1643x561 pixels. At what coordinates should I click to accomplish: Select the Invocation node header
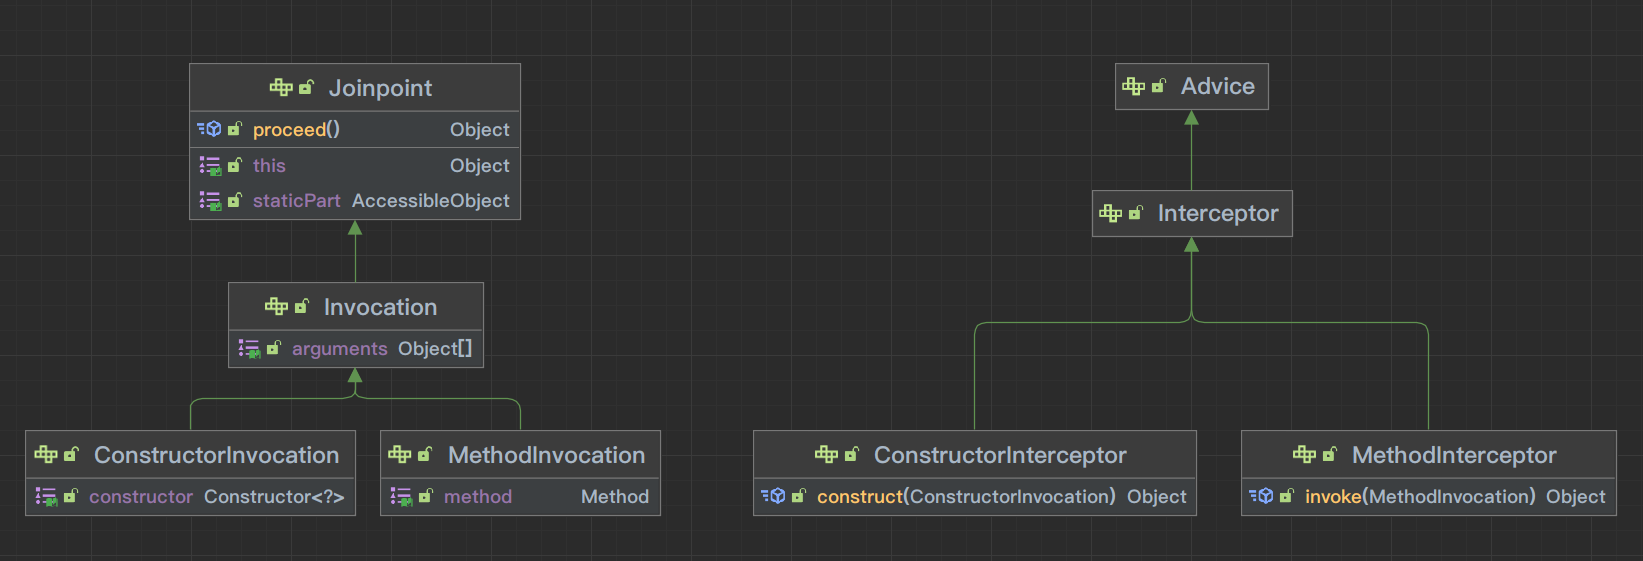[x=379, y=307]
